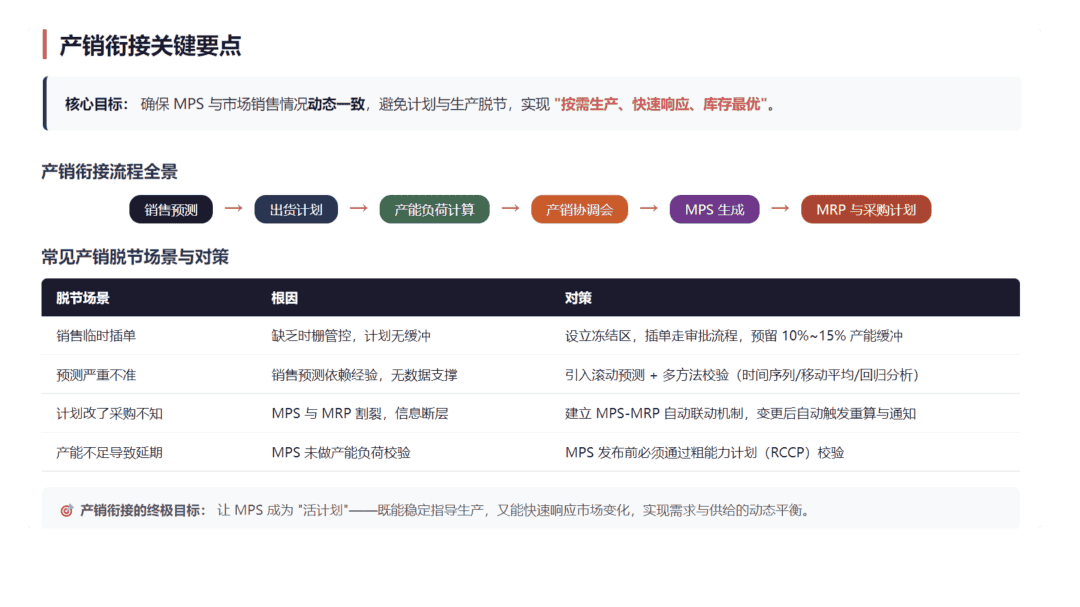Click the heading 产销衔接流程全景
This screenshot has width=1080, height=607.
tap(110, 172)
